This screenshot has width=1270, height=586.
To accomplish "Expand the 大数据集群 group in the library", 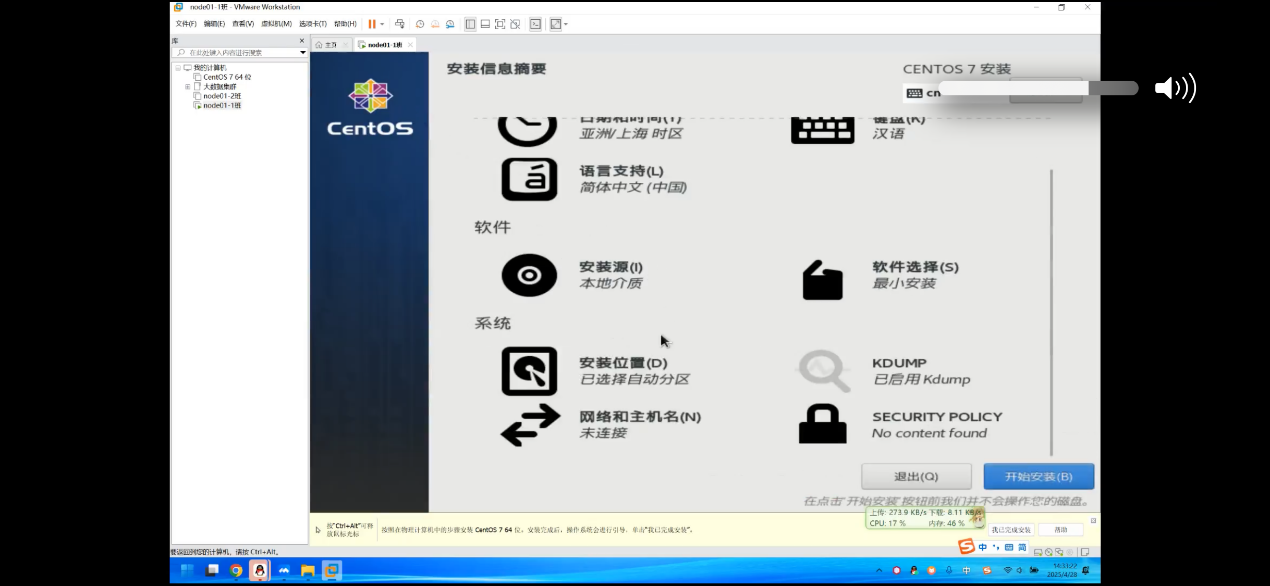I will click(x=187, y=87).
